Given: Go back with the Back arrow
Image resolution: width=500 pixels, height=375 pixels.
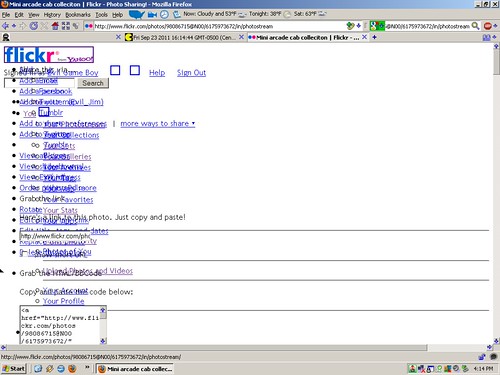Looking at the screenshot, I should [5, 26].
